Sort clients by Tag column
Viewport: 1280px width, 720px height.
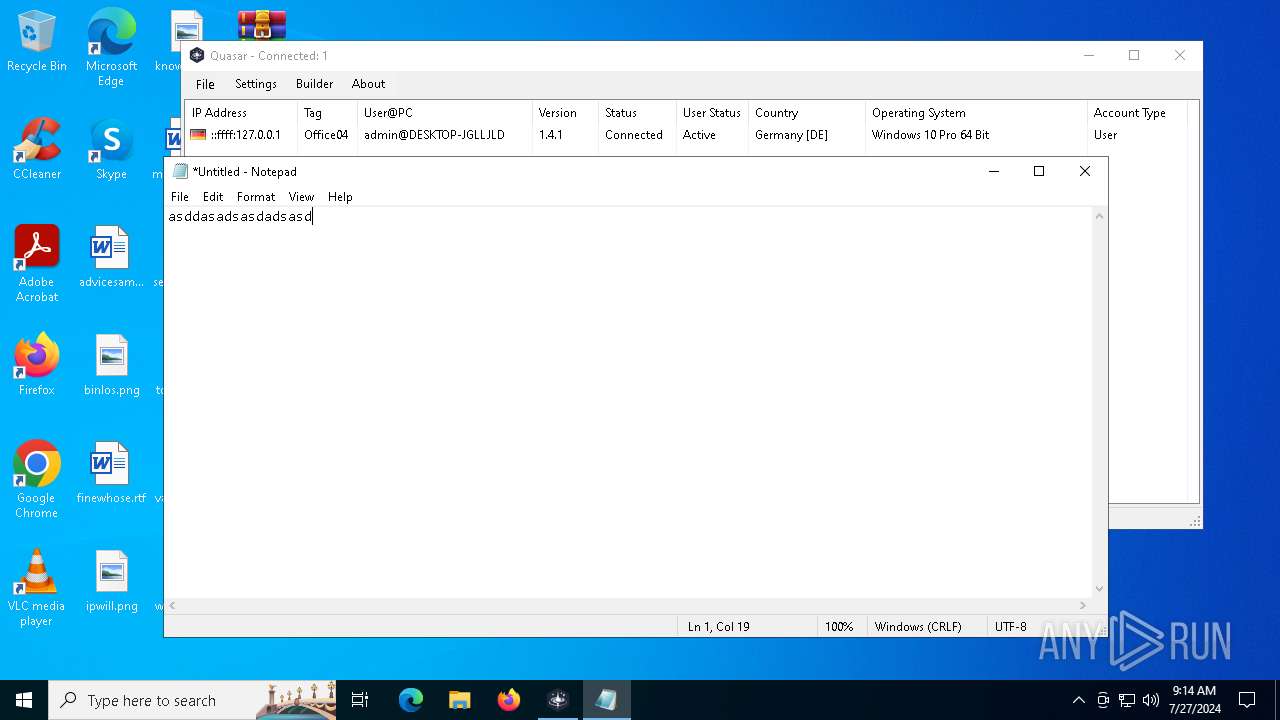click(x=327, y=113)
